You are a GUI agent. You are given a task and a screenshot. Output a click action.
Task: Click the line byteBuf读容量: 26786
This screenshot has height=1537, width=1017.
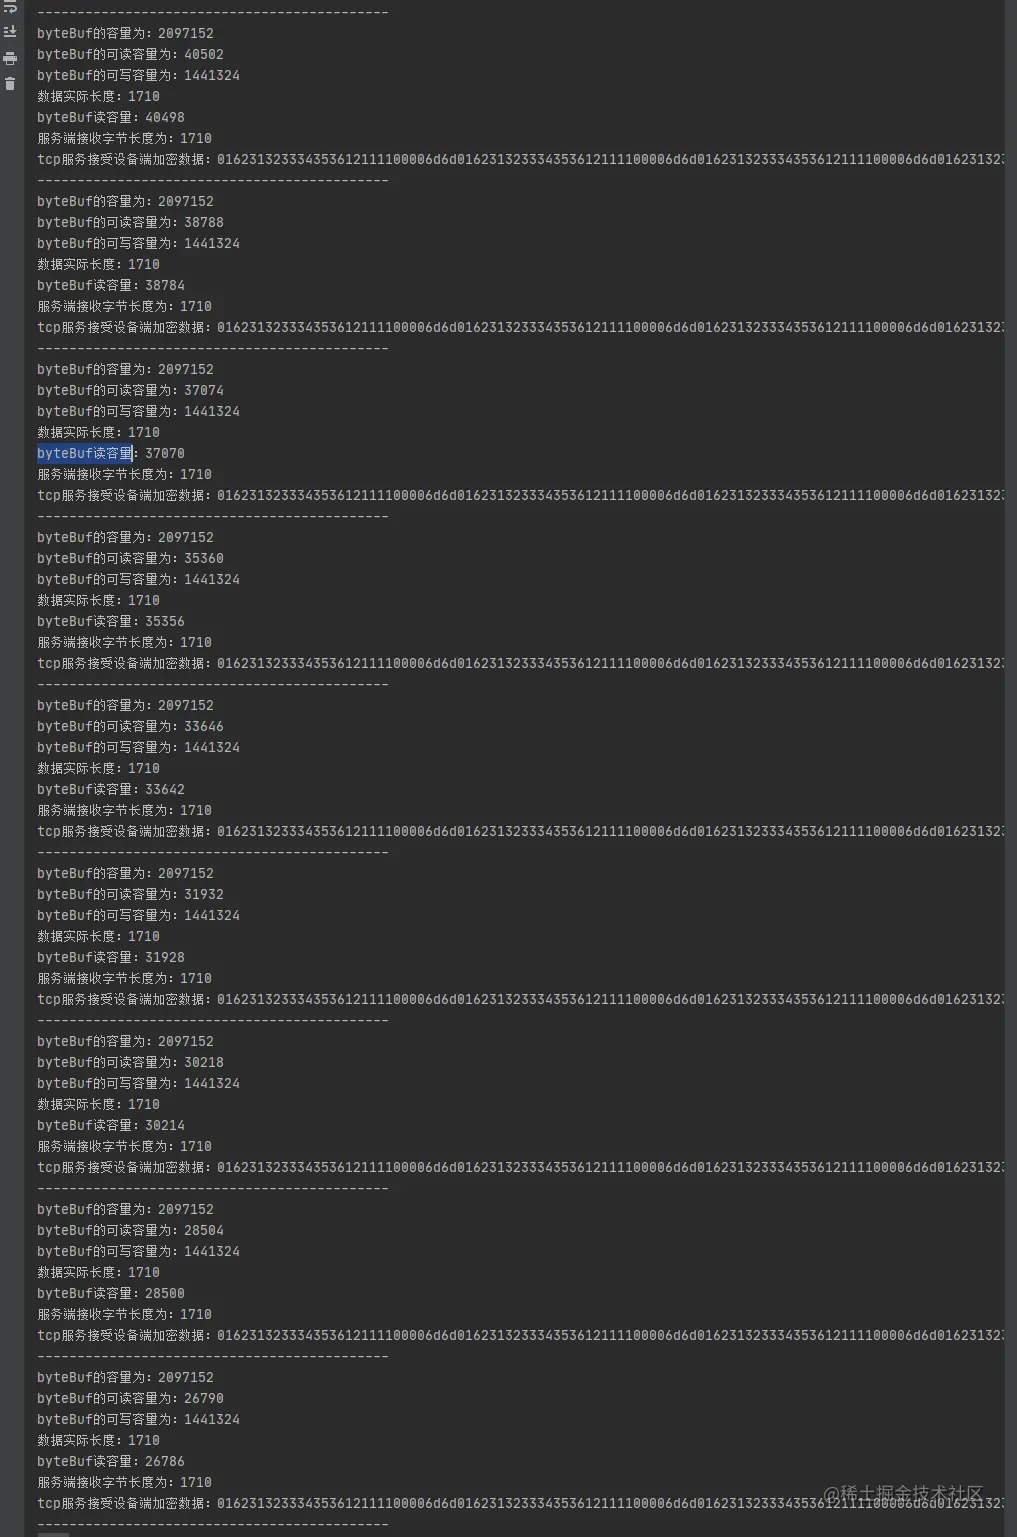[111, 1461]
